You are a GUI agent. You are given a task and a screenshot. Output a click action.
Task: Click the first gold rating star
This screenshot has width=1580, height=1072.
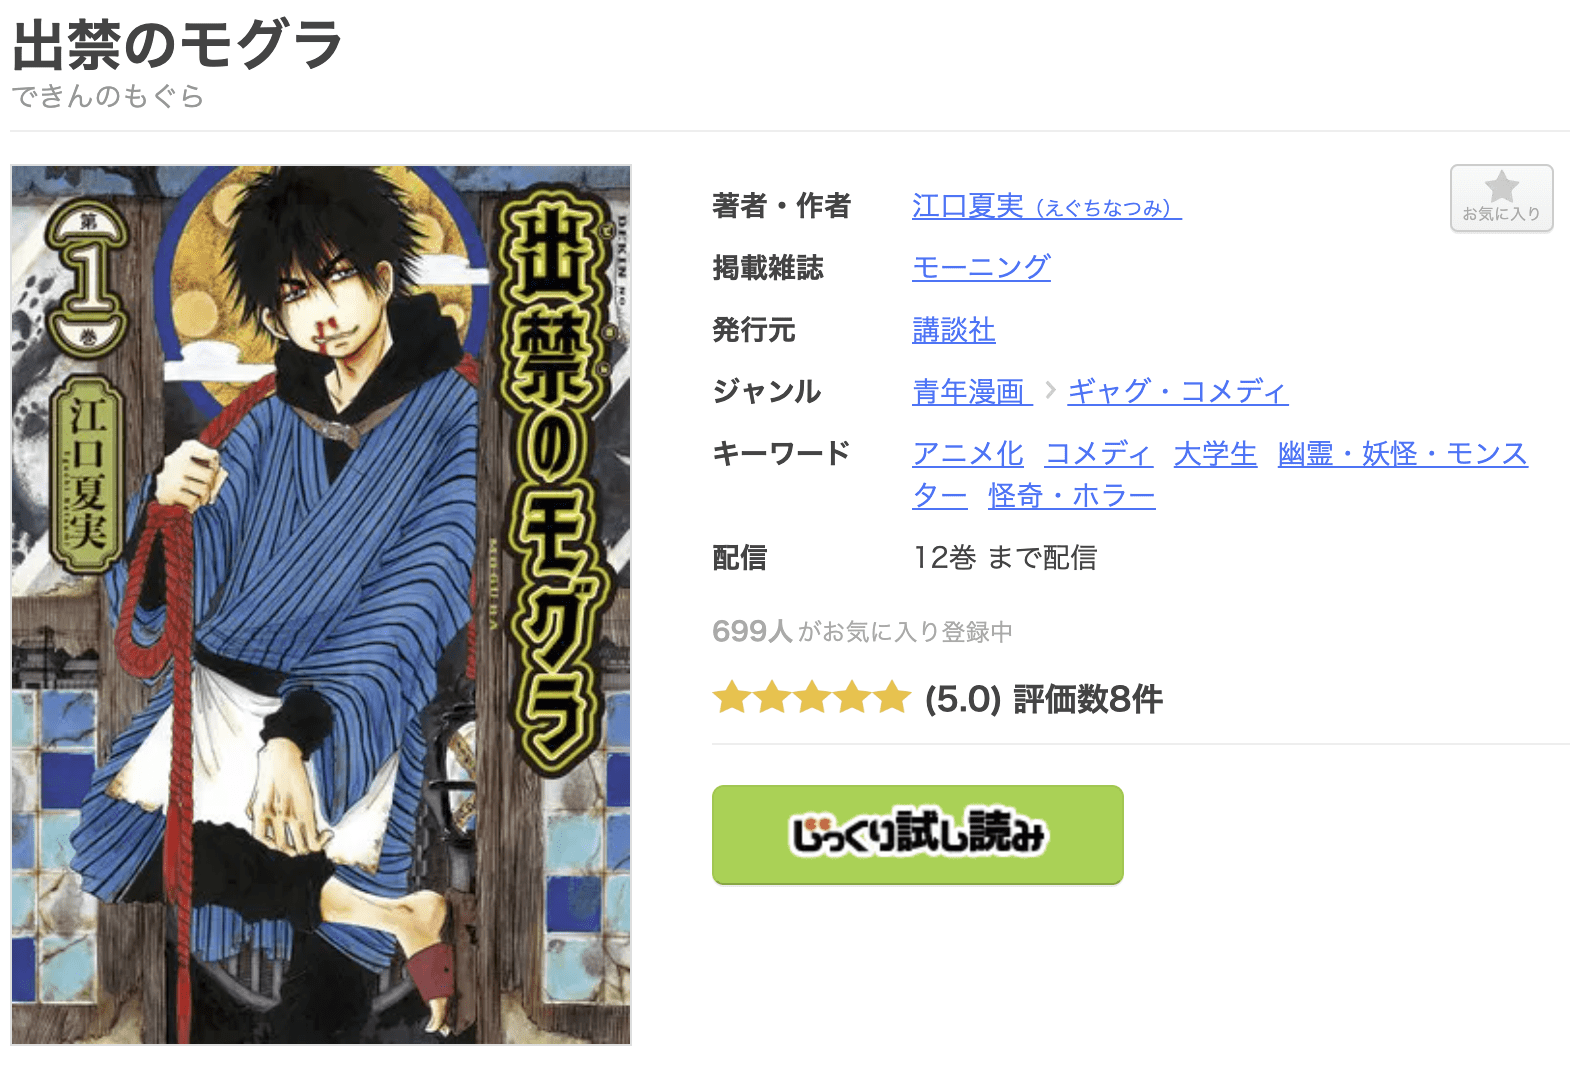pos(732,698)
